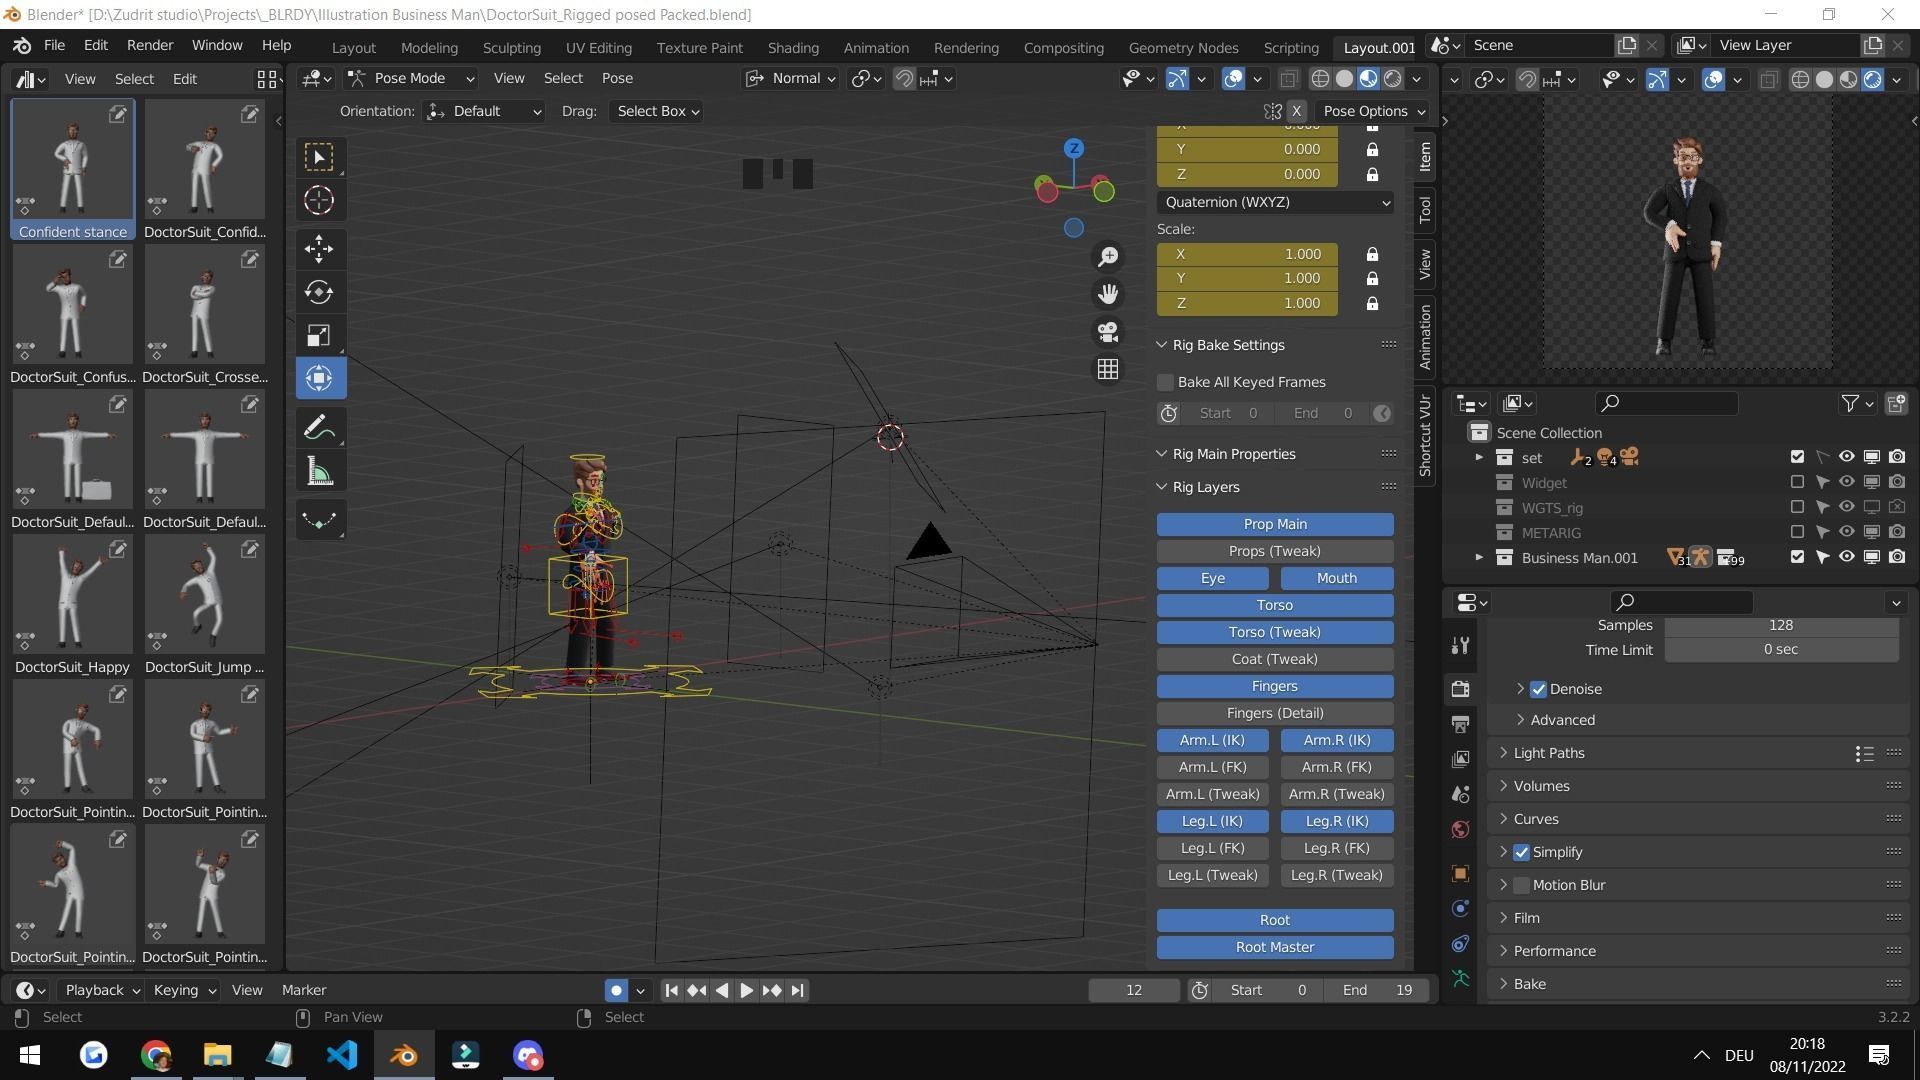Exclude the set collection checkbox

coord(1797,457)
